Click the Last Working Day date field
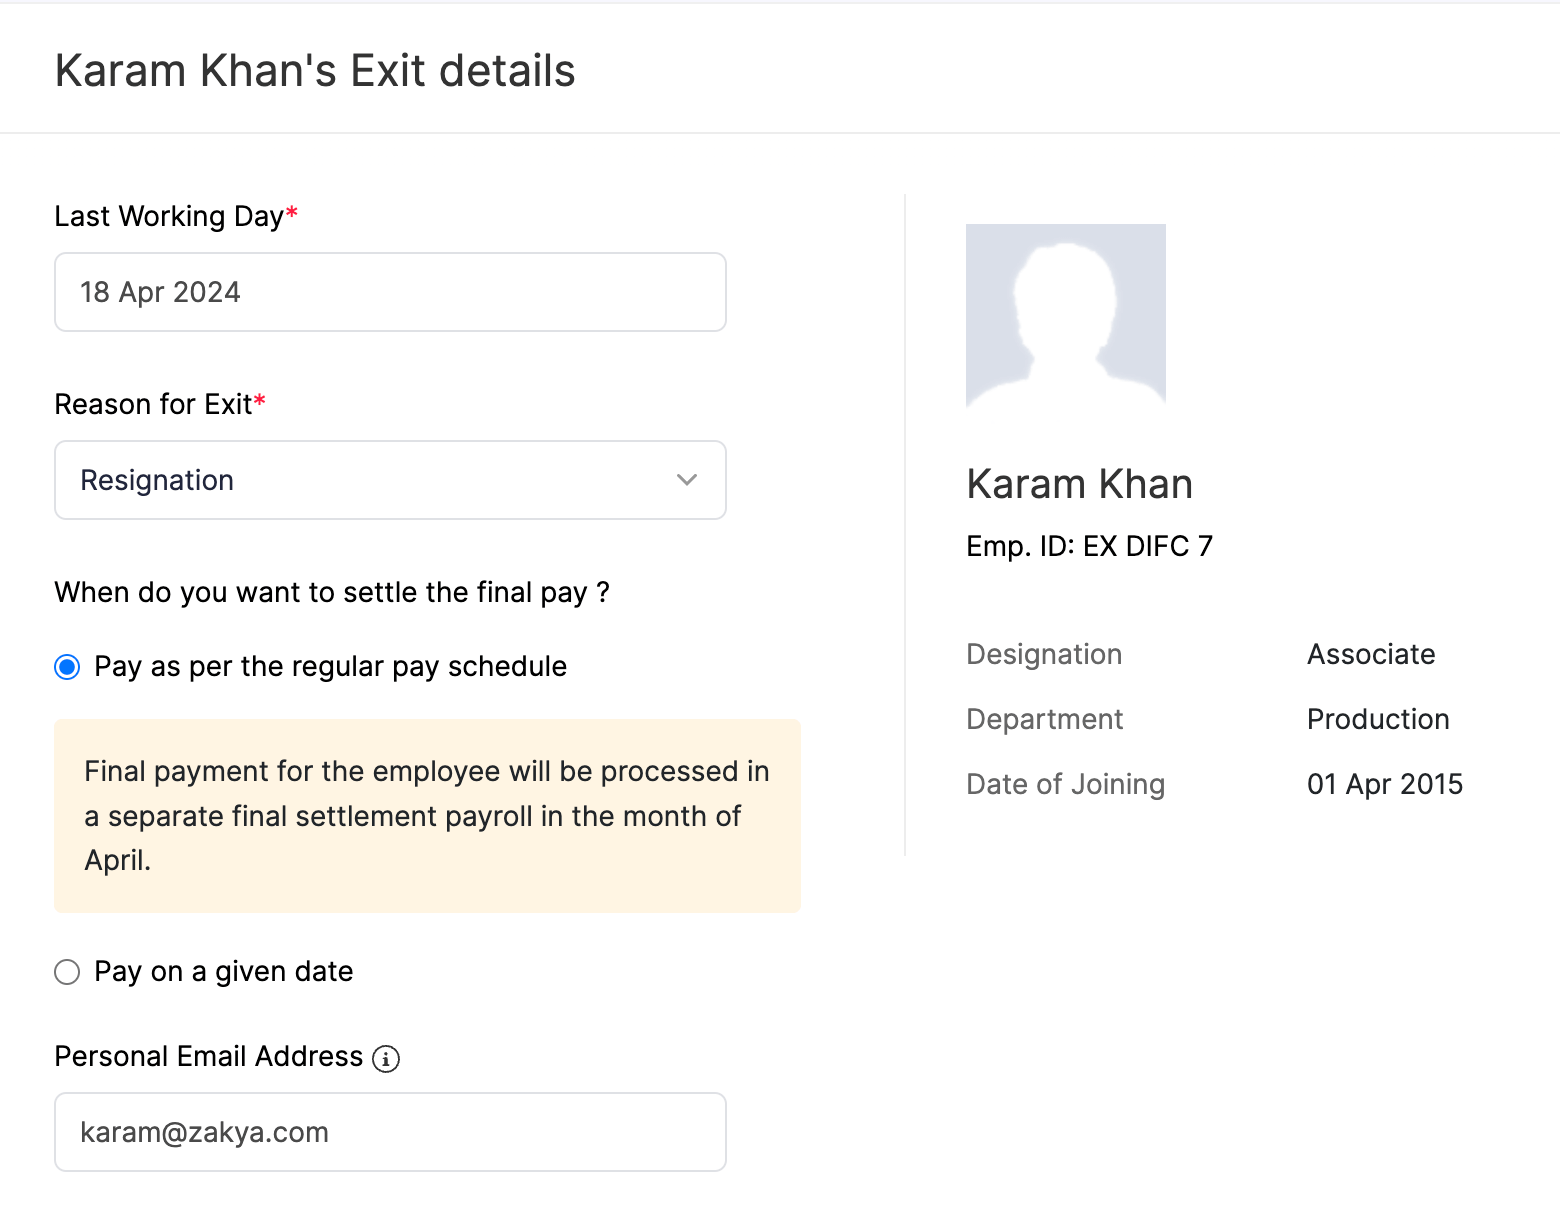This screenshot has height=1226, width=1560. (x=390, y=292)
